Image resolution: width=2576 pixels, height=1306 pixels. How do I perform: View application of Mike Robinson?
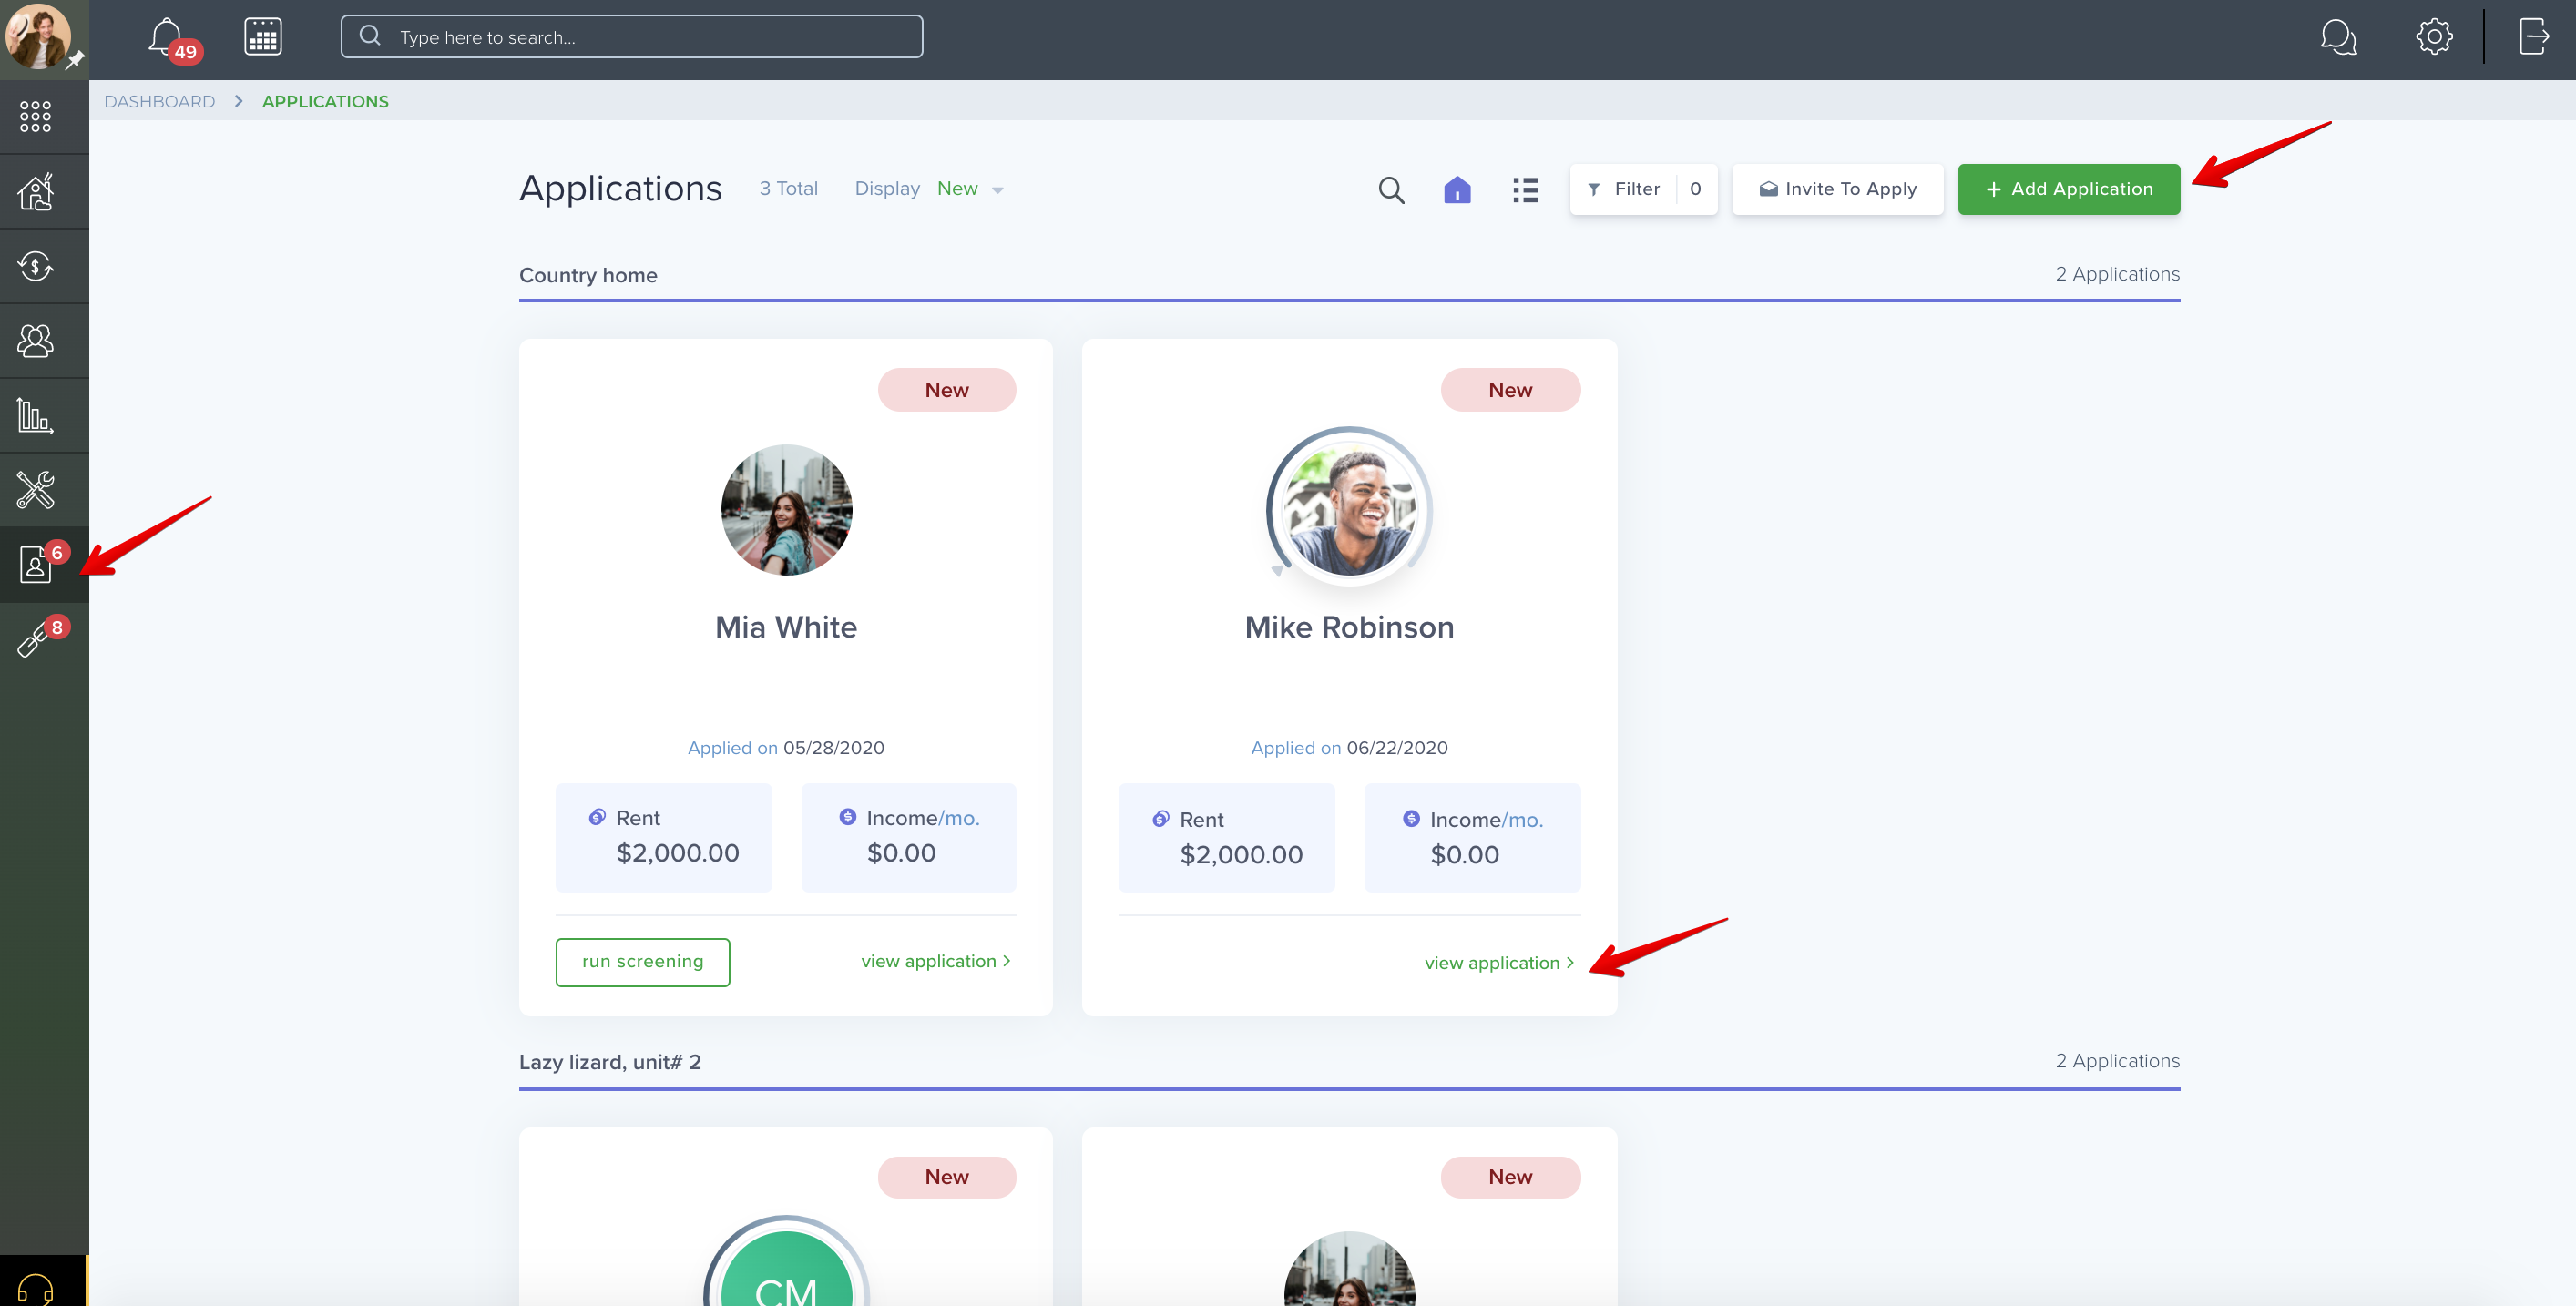(x=1499, y=963)
